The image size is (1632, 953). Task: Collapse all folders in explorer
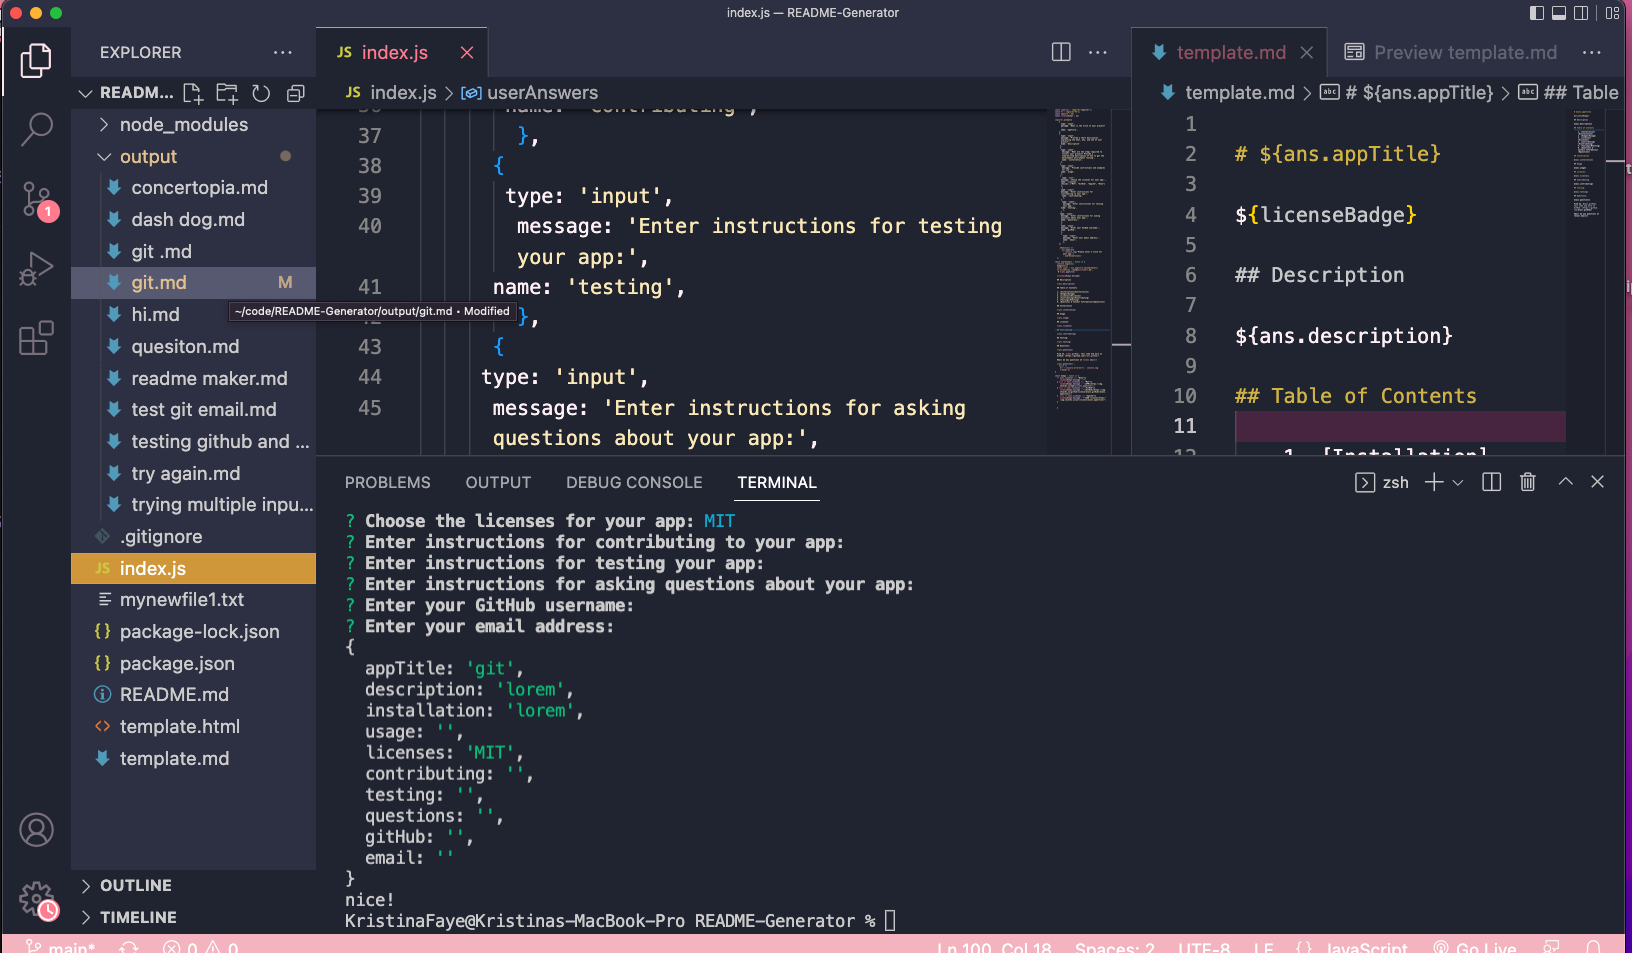coord(295,93)
